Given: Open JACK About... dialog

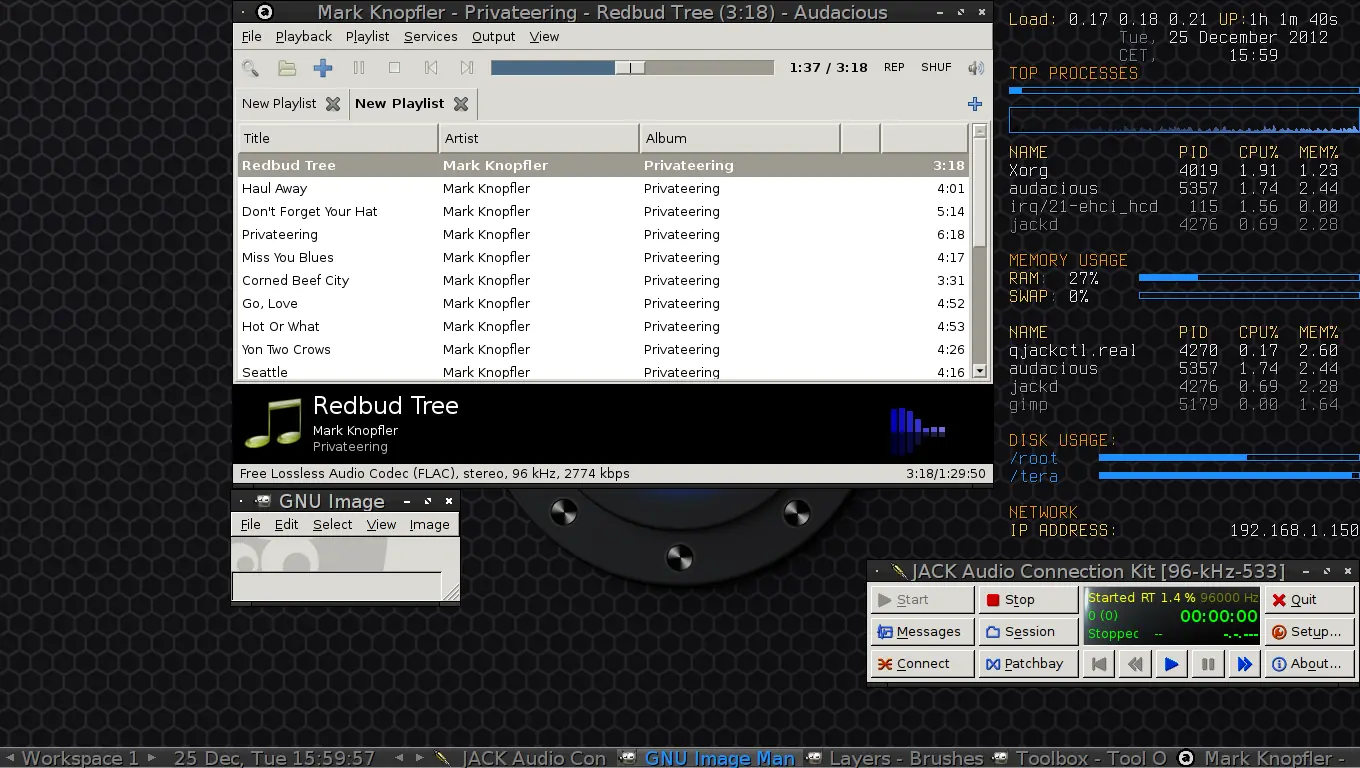Looking at the screenshot, I should 1309,664.
